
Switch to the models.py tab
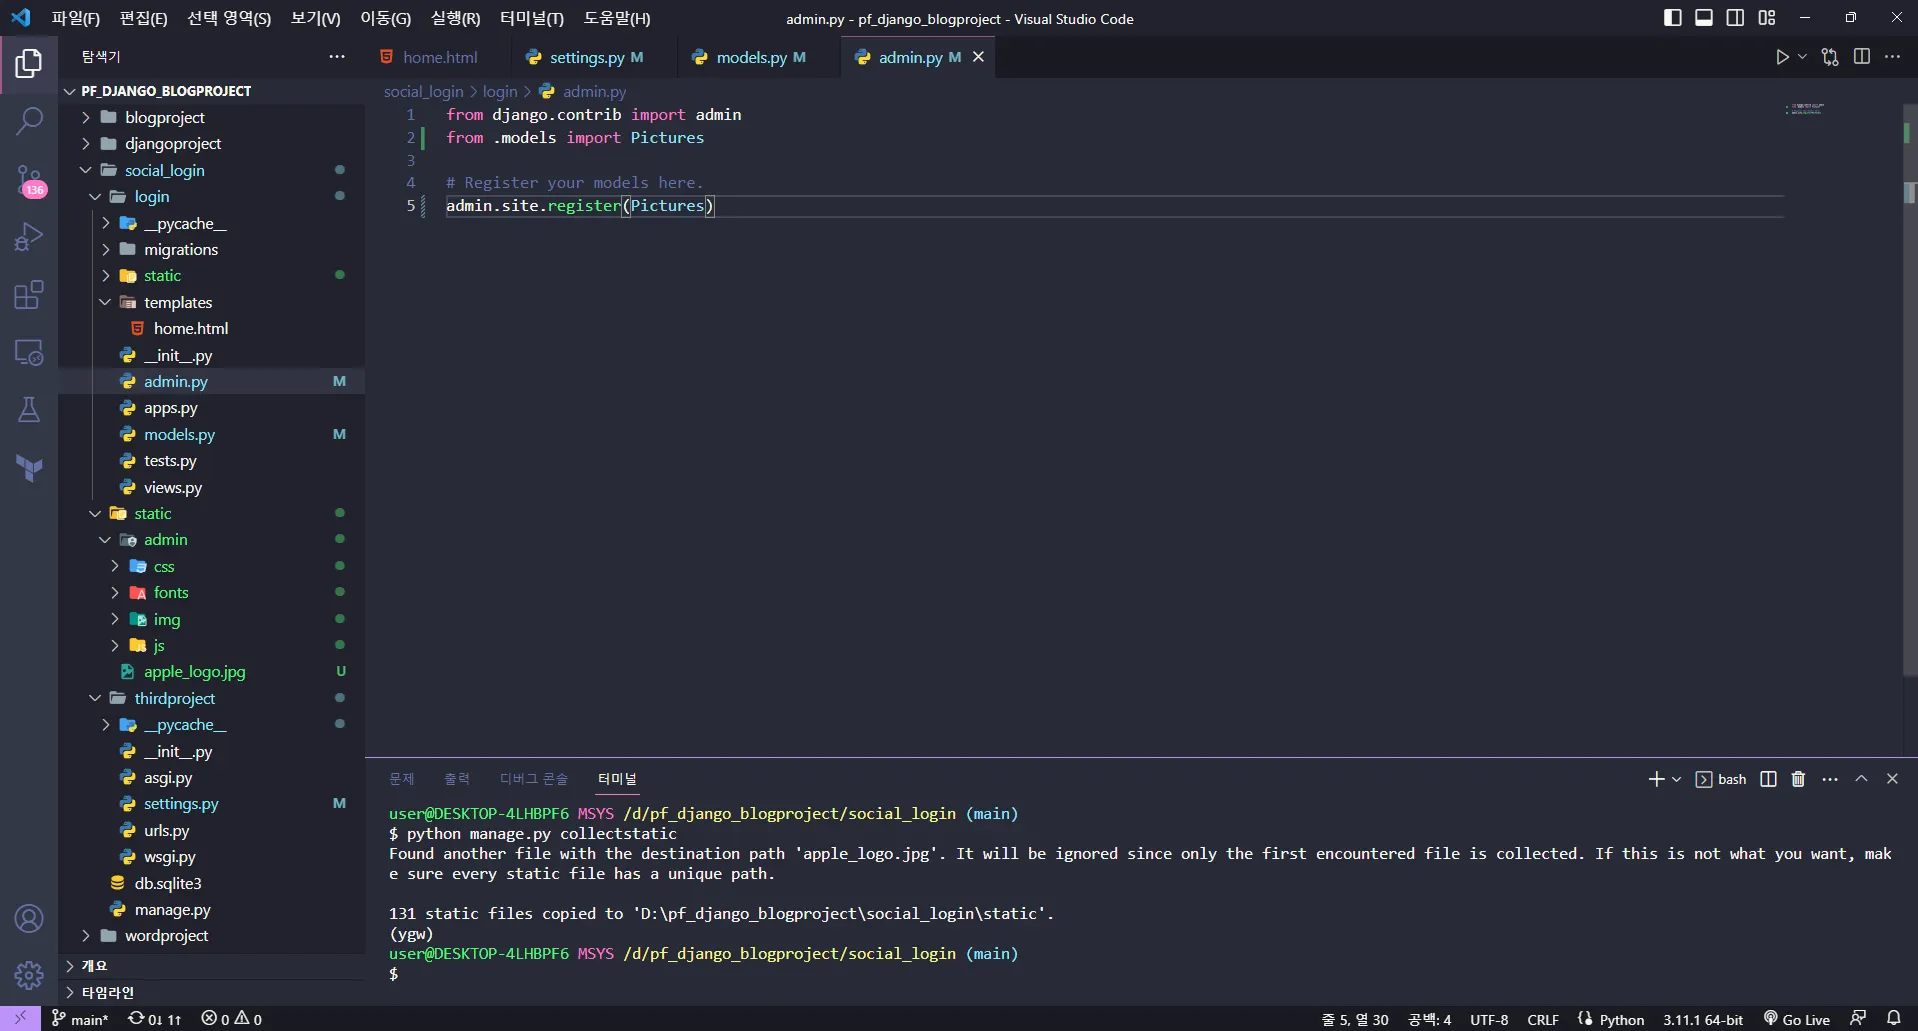tap(761, 57)
